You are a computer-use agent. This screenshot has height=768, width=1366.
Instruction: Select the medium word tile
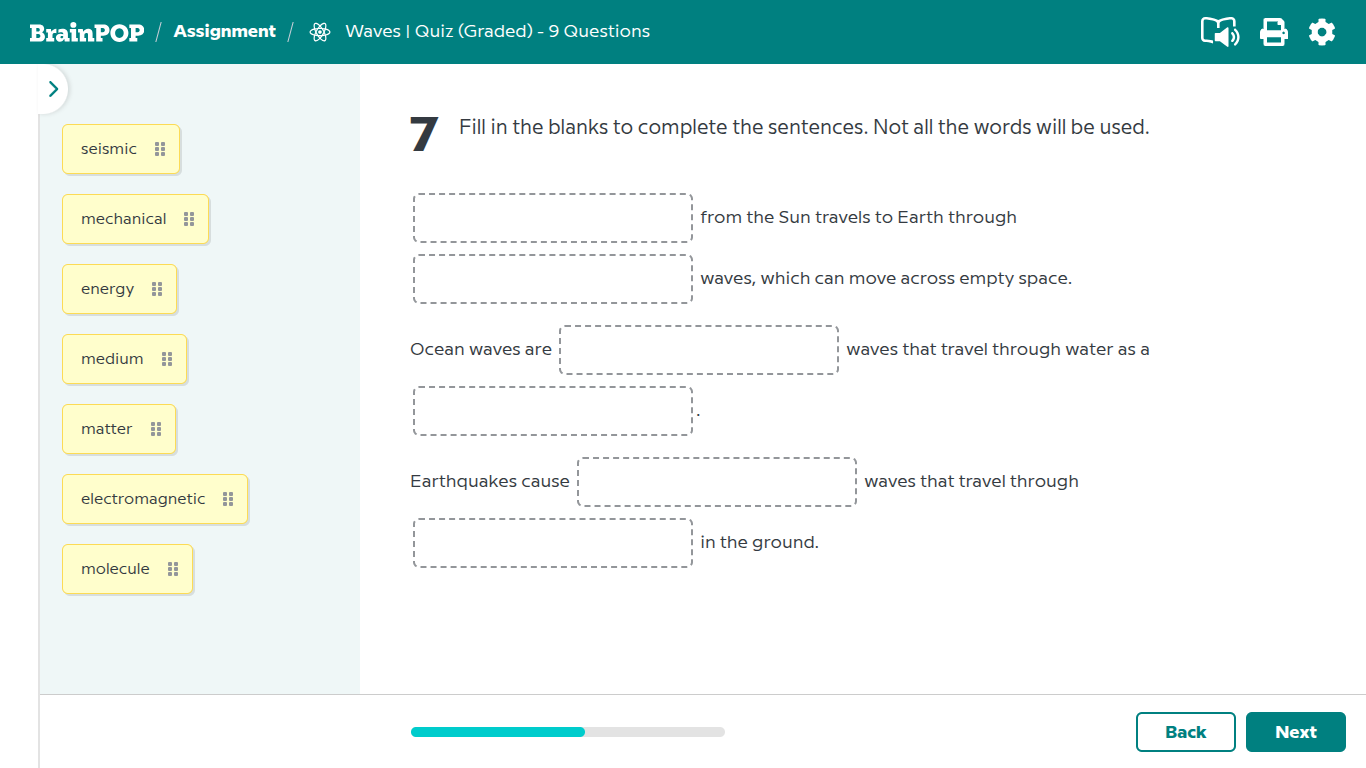(x=113, y=358)
